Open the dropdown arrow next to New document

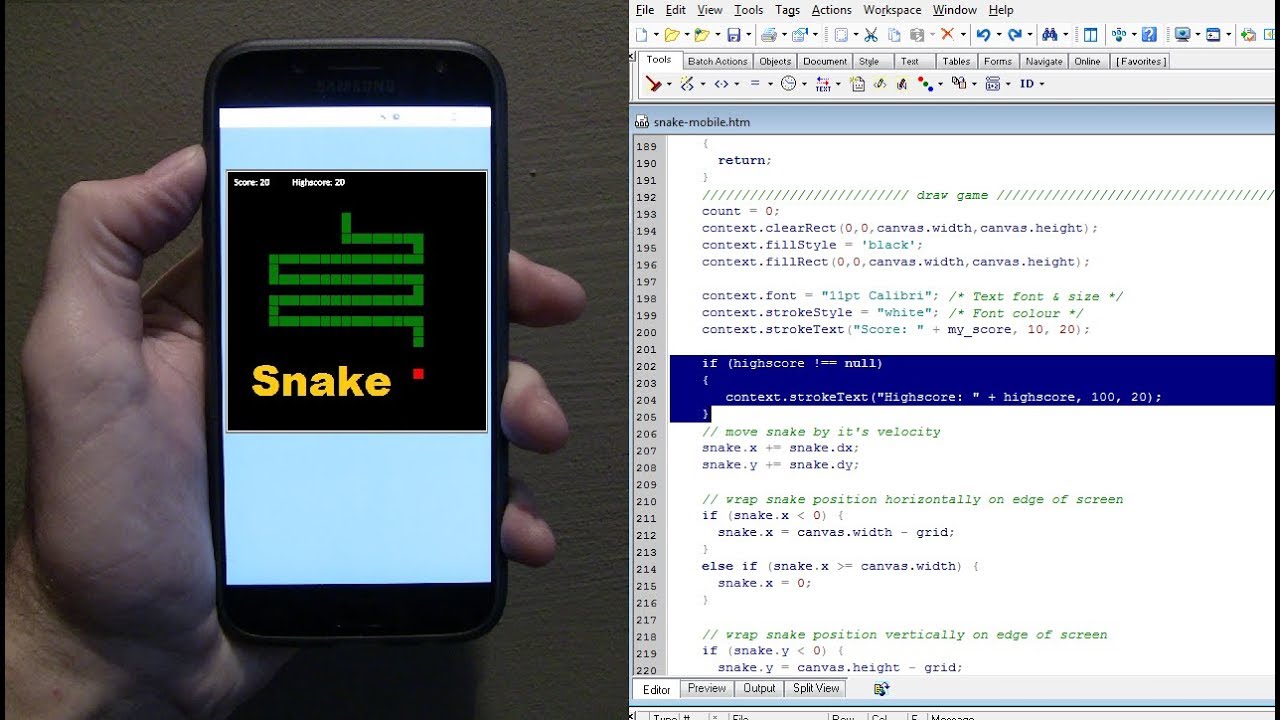click(656, 35)
